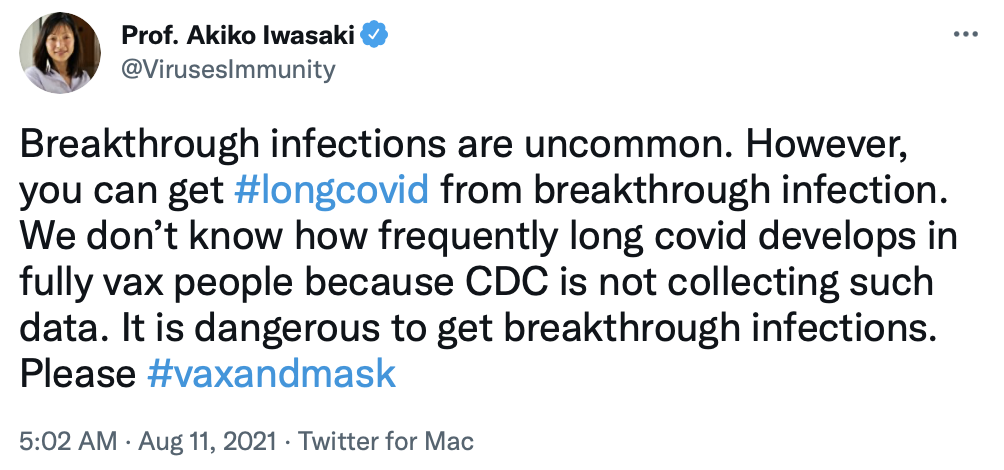
Task: Follow the #vaxandmask hashtag link
Action: pyautogui.click(x=271, y=374)
